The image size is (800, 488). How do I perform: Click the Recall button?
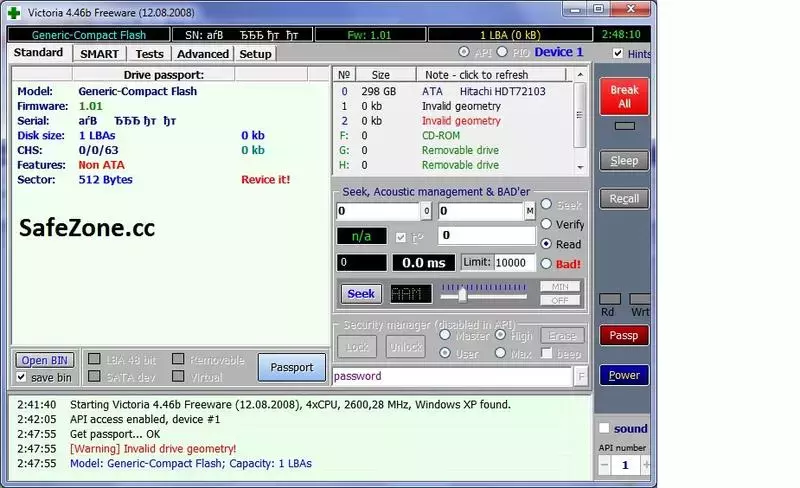[624, 199]
